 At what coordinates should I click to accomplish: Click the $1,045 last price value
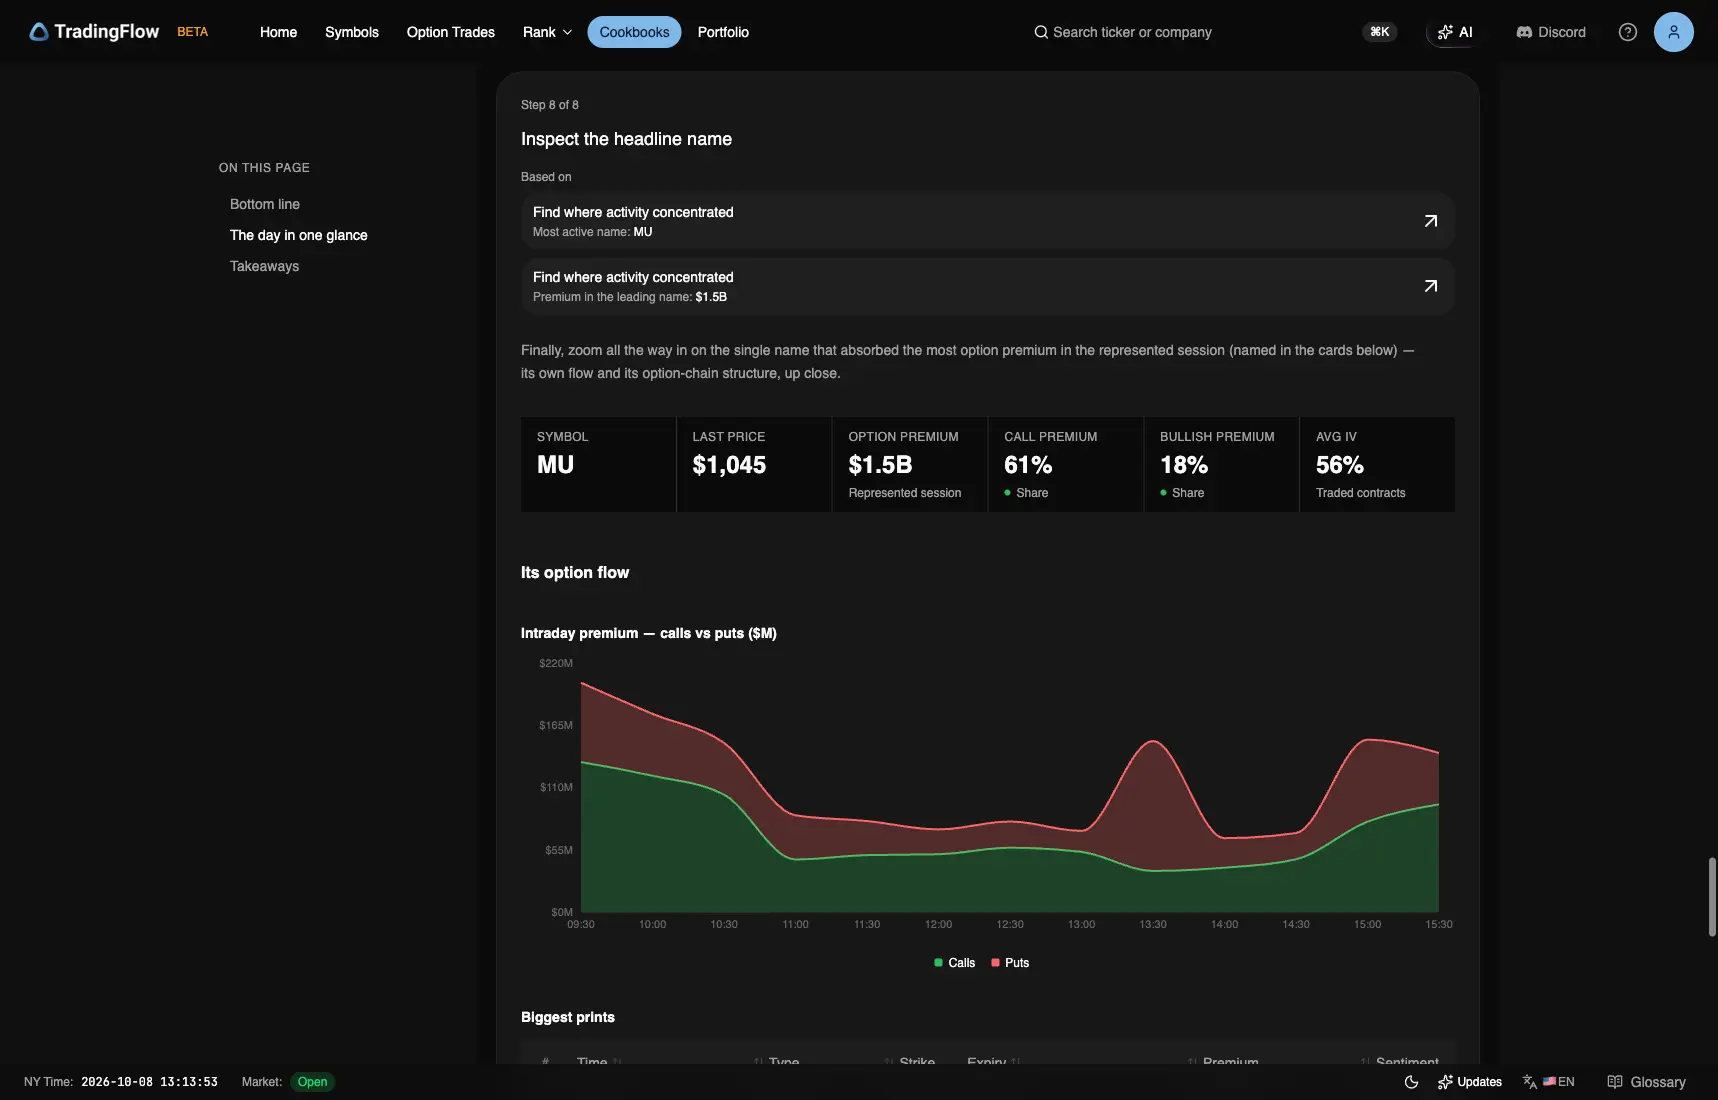729,465
